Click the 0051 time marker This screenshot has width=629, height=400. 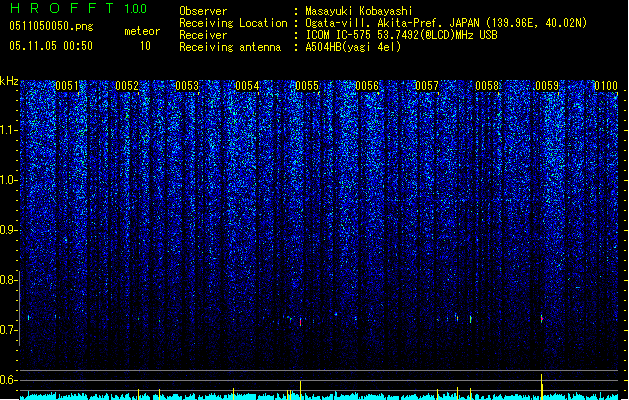coord(67,86)
